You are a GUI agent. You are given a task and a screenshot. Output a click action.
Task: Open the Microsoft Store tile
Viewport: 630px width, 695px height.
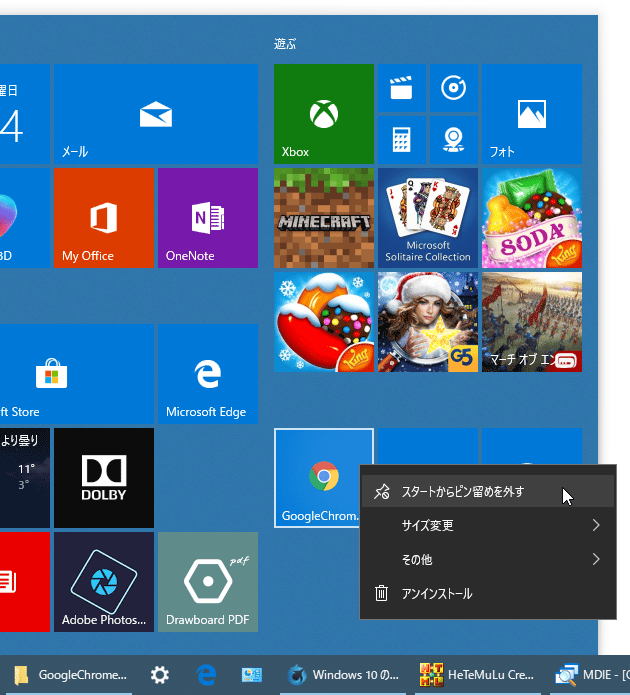pyautogui.click(x=77, y=374)
